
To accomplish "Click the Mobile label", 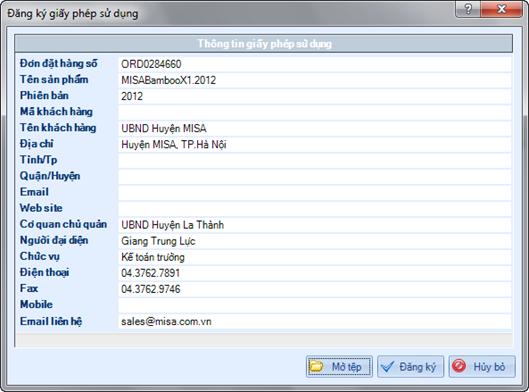I will (x=36, y=305).
